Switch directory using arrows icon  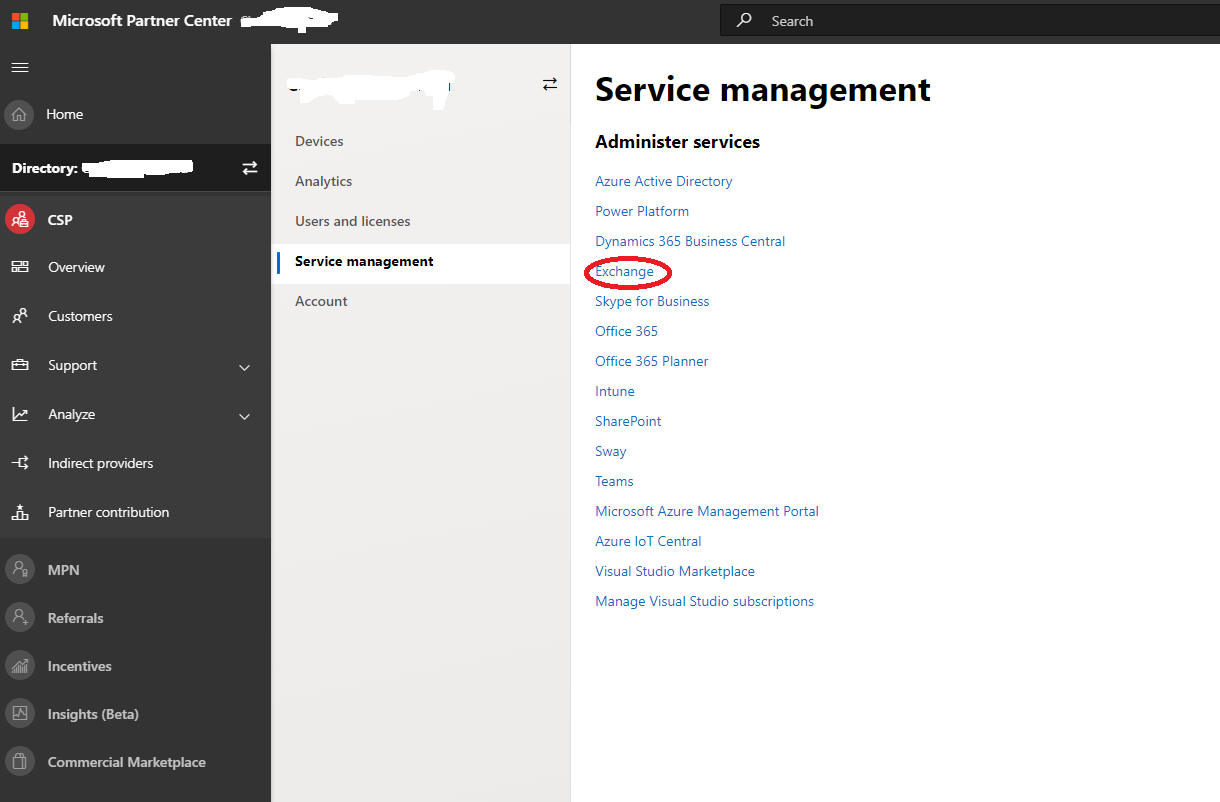(250, 168)
